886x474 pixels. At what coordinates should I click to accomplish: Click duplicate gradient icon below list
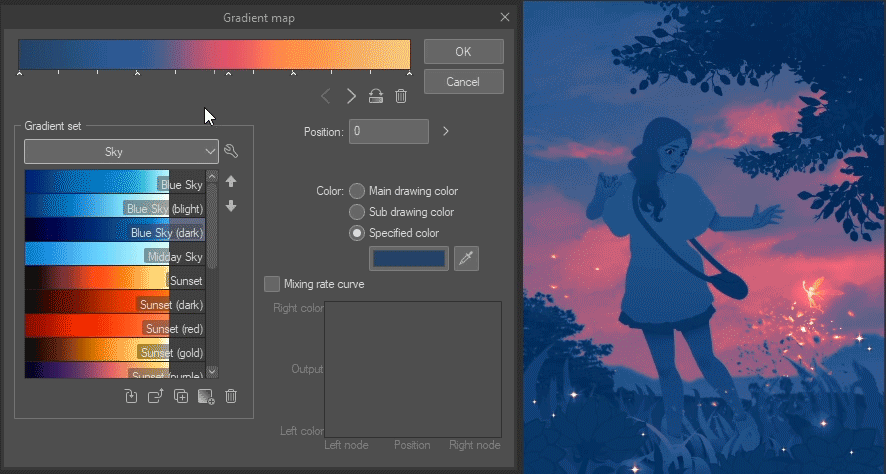click(181, 396)
